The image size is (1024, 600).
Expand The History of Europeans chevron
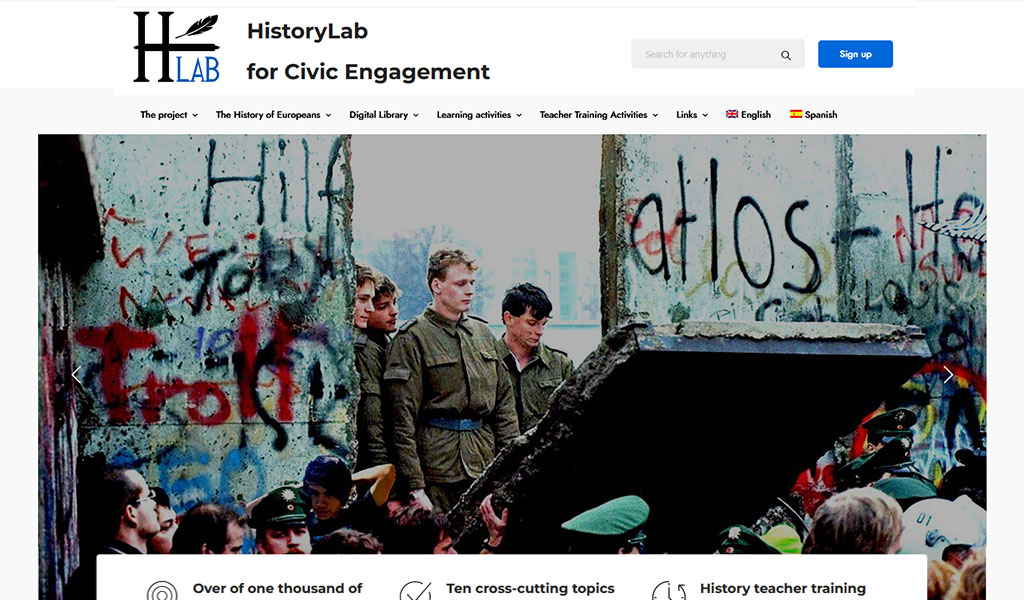coord(328,115)
